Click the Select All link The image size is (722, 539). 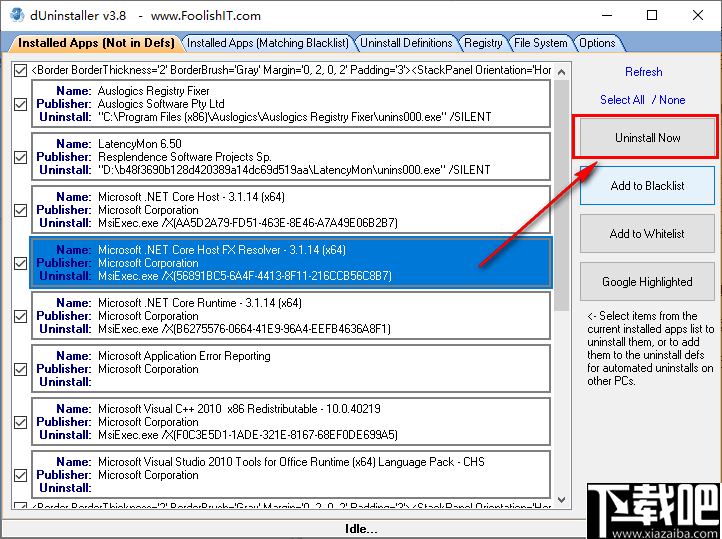tap(622, 100)
